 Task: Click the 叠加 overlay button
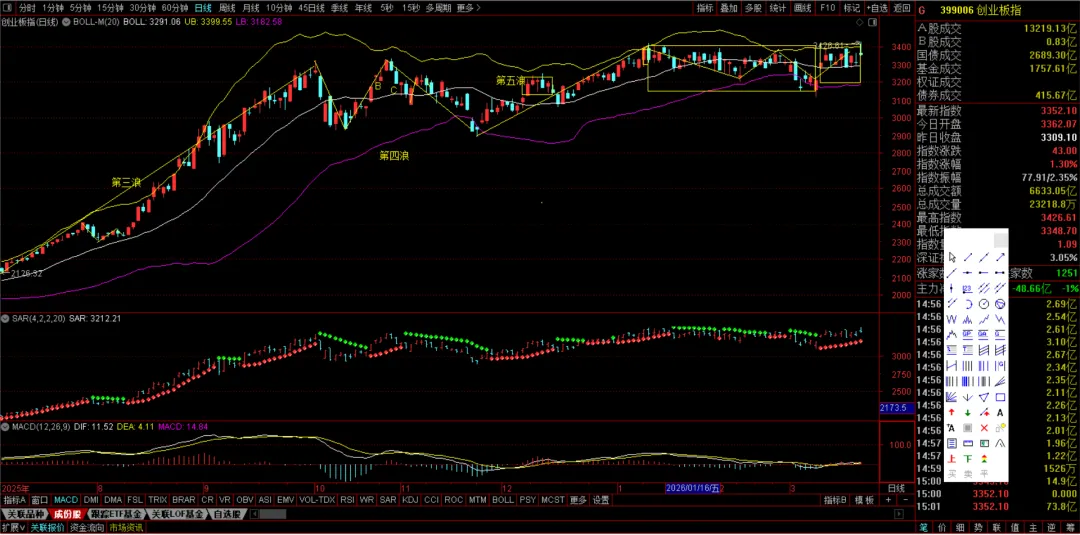tap(729, 8)
